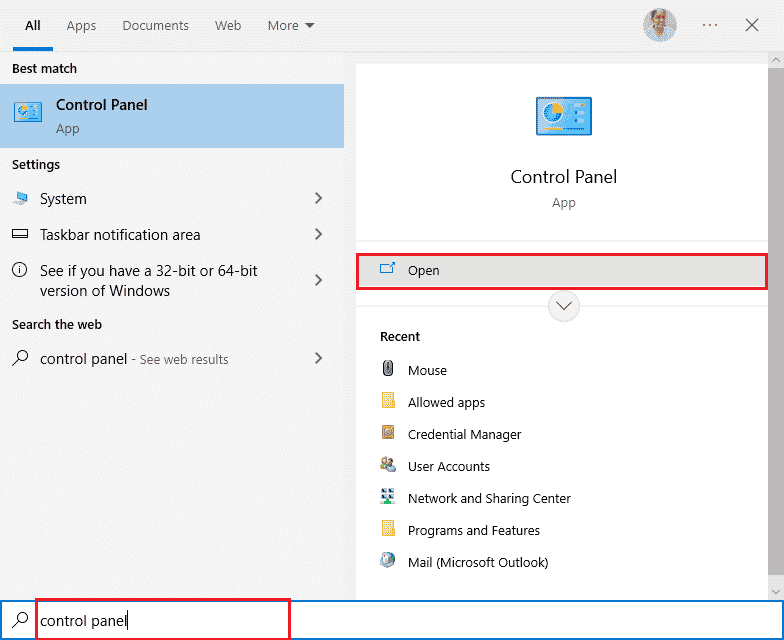The image size is (784, 640).
Task: Open the 32-bit or 64-bit version setting
Action: pyautogui.click(x=150, y=281)
